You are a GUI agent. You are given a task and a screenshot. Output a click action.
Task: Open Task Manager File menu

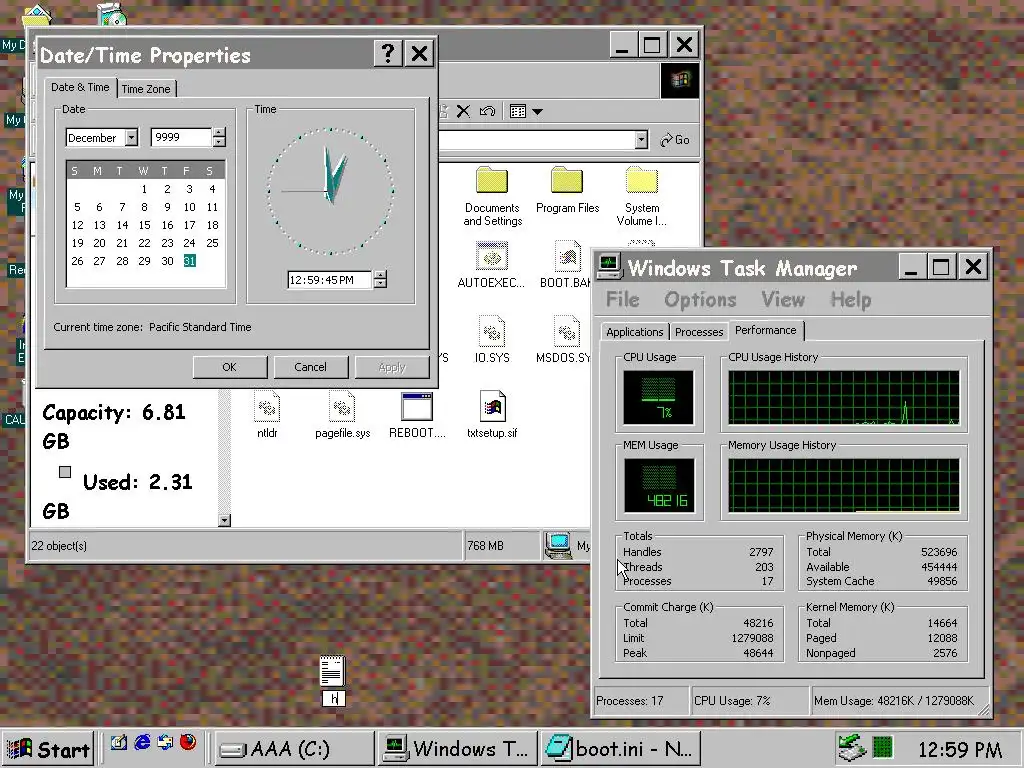(622, 300)
